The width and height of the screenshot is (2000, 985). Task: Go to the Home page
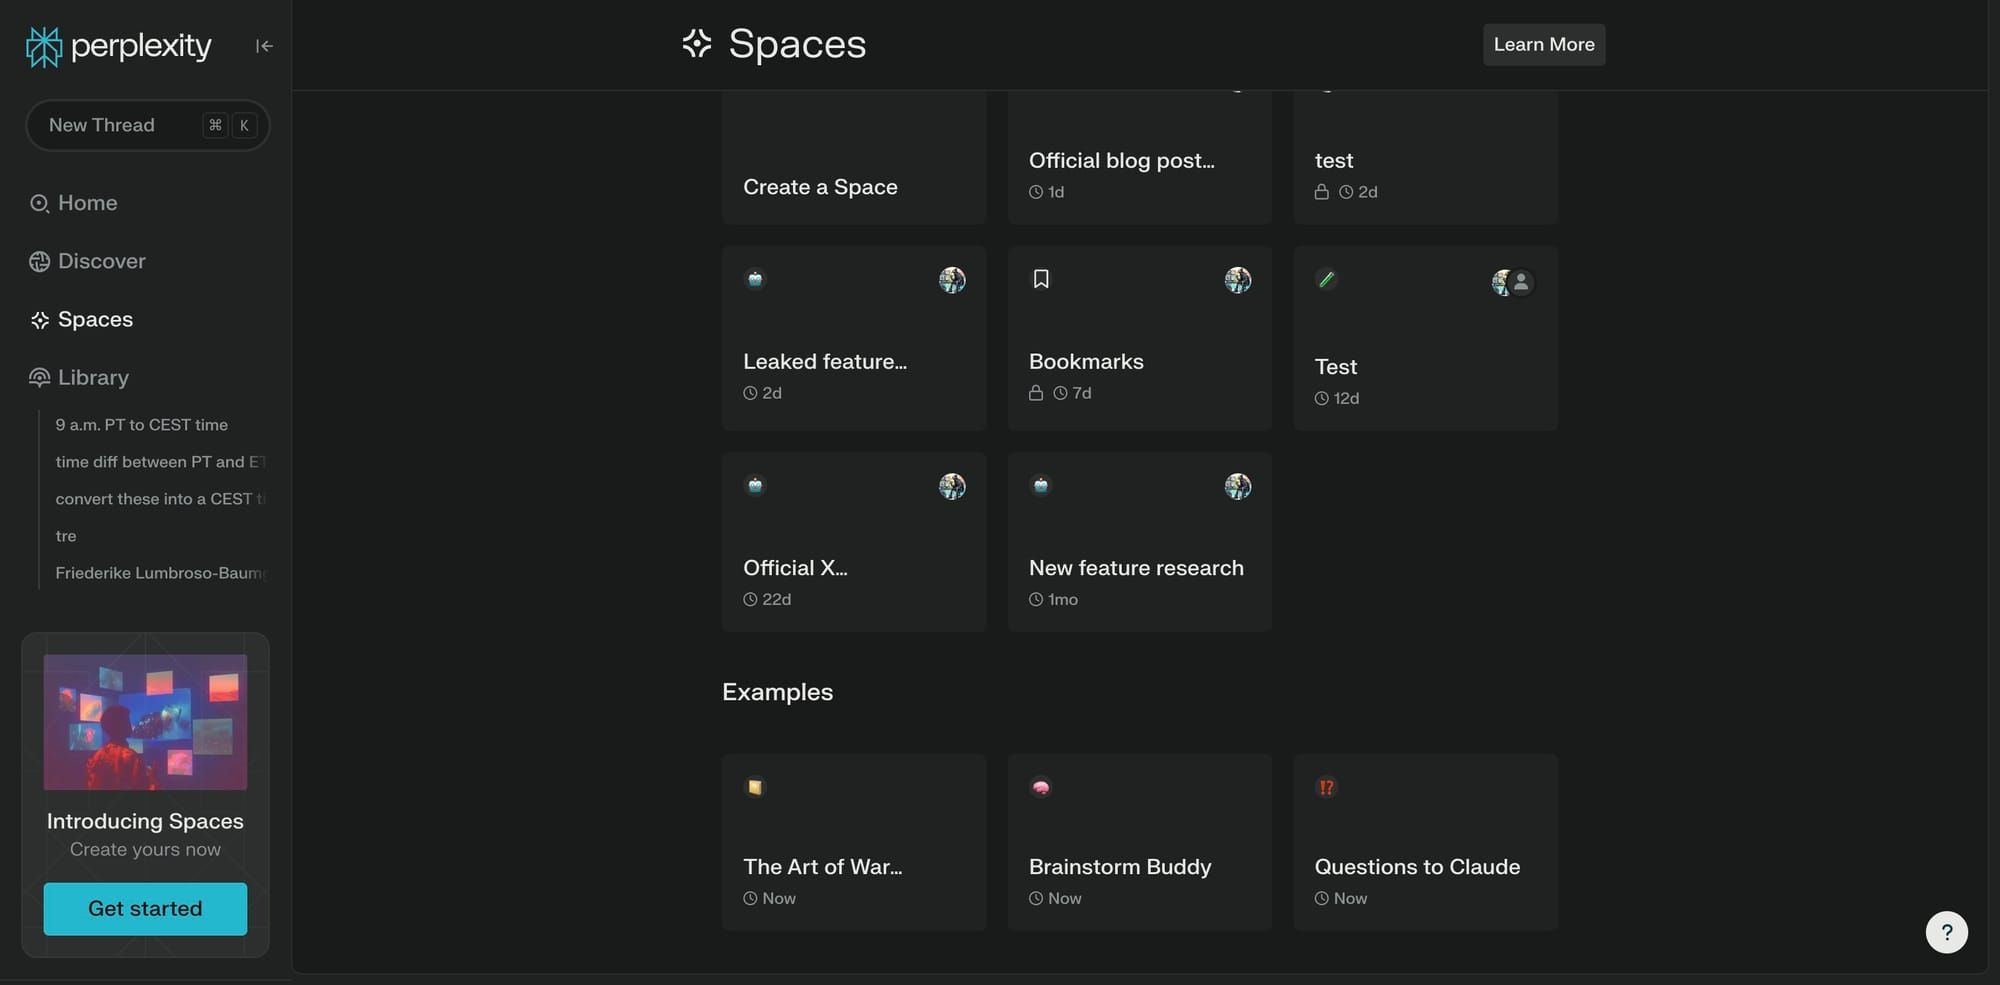coord(87,203)
